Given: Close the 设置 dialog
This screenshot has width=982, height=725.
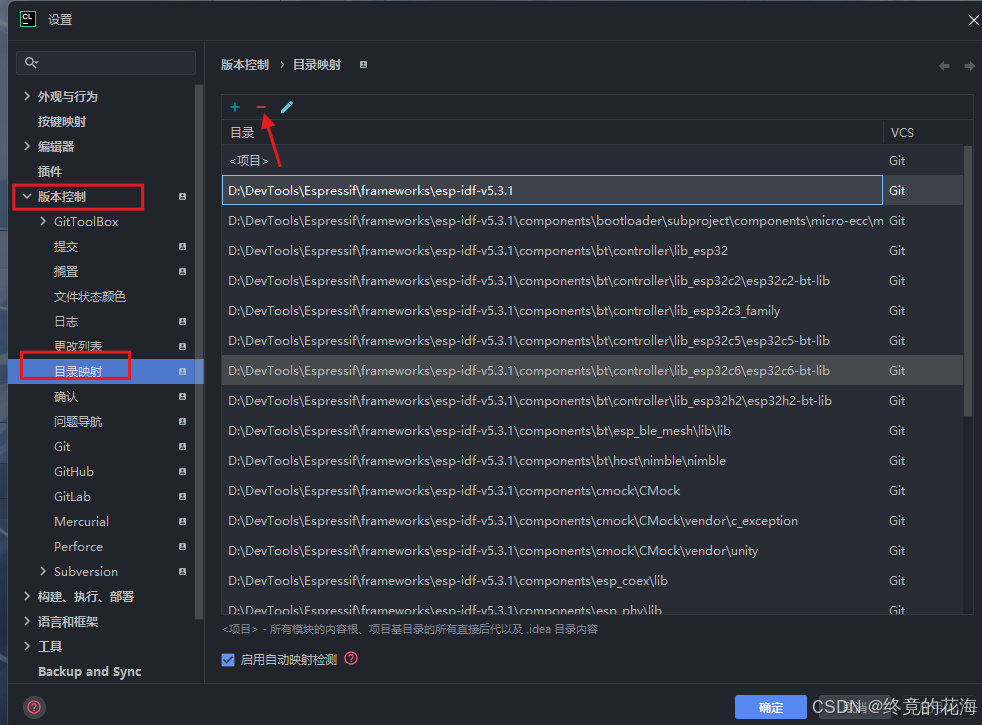Looking at the screenshot, I should pos(973,20).
